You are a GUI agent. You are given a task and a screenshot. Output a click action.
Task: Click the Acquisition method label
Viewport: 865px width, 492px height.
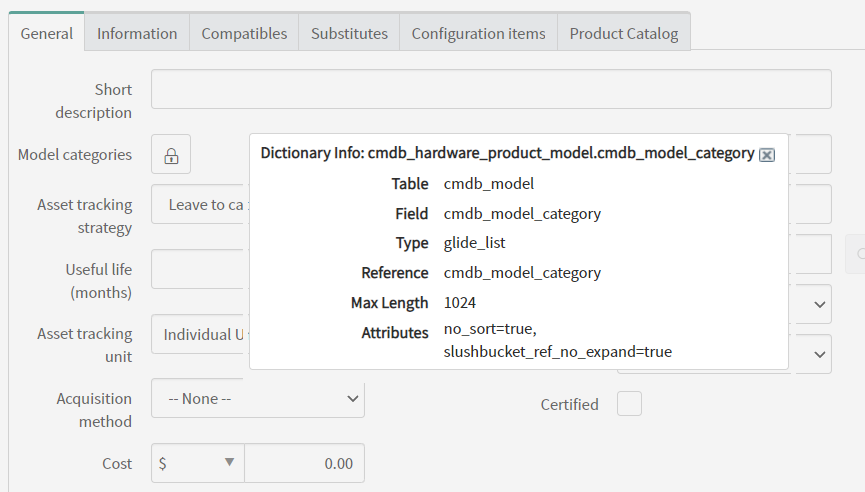(94, 410)
